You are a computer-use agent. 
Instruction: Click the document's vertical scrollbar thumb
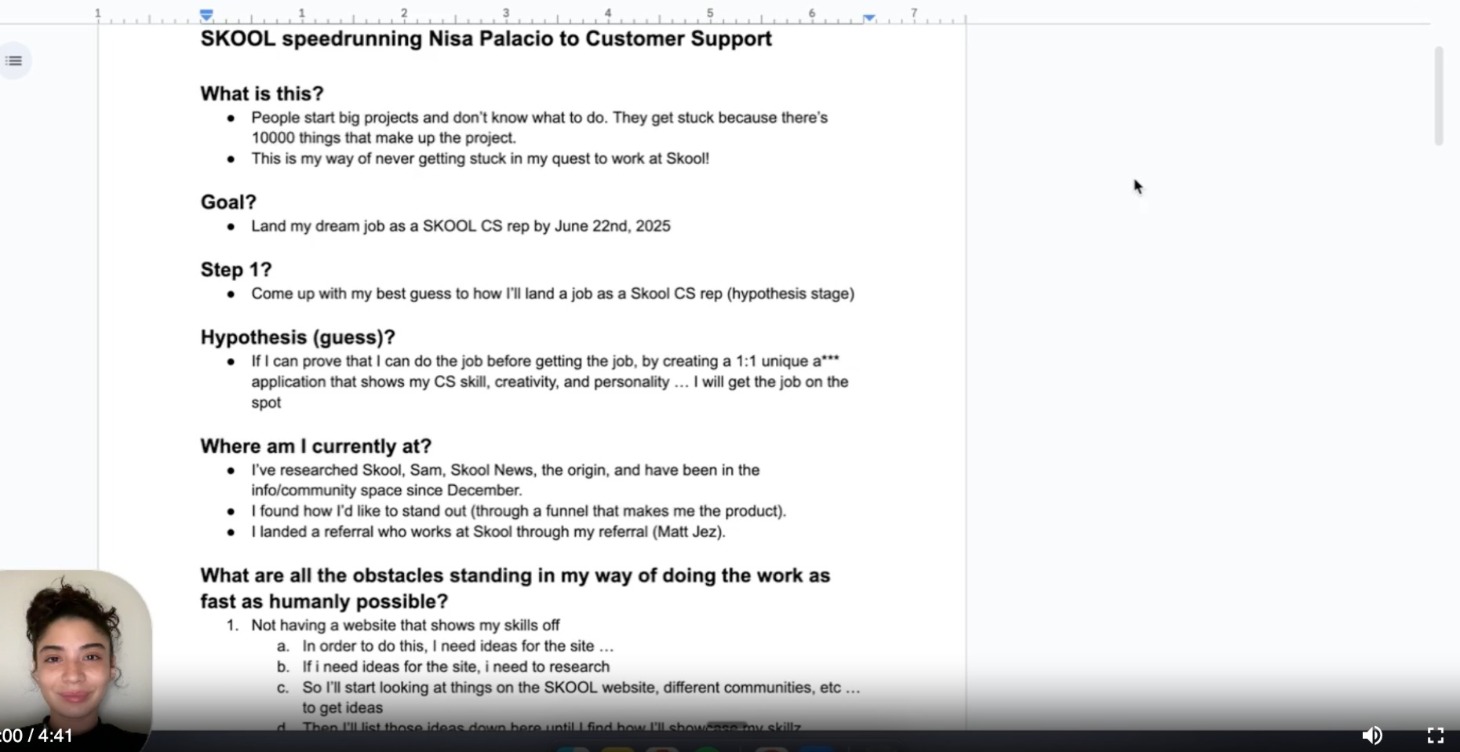[1438, 96]
